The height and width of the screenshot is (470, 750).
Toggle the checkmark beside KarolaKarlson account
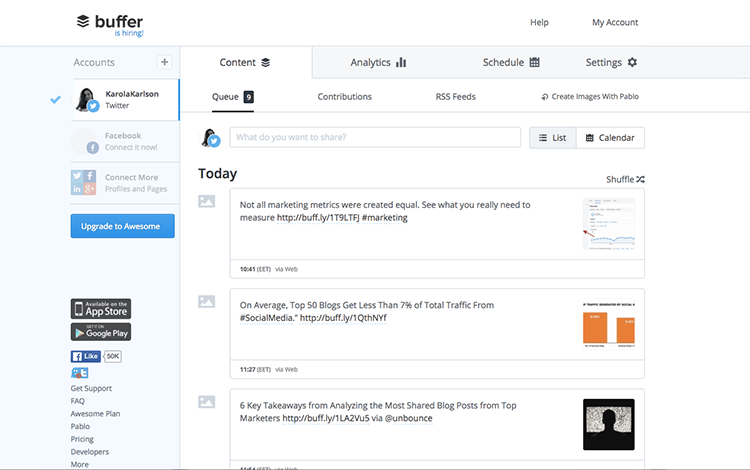(x=55, y=99)
